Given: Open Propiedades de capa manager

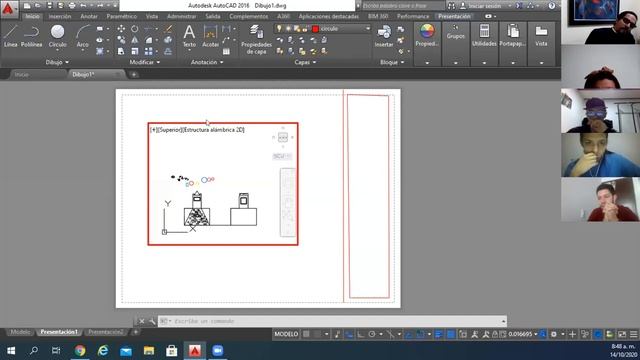Looking at the screenshot, I should [x=256, y=39].
